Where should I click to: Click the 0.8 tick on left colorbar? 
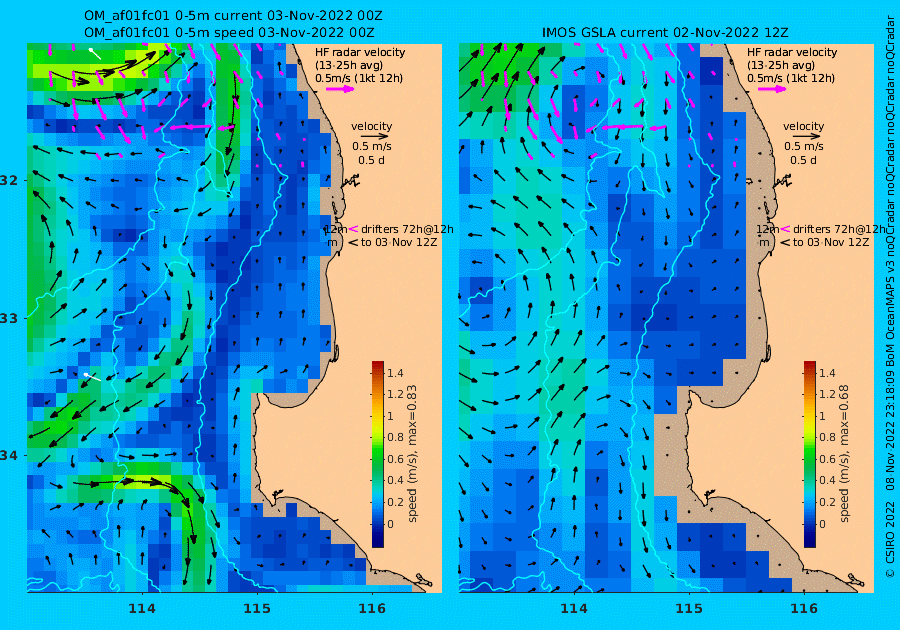pyautogui.click(x=395, y=437)
